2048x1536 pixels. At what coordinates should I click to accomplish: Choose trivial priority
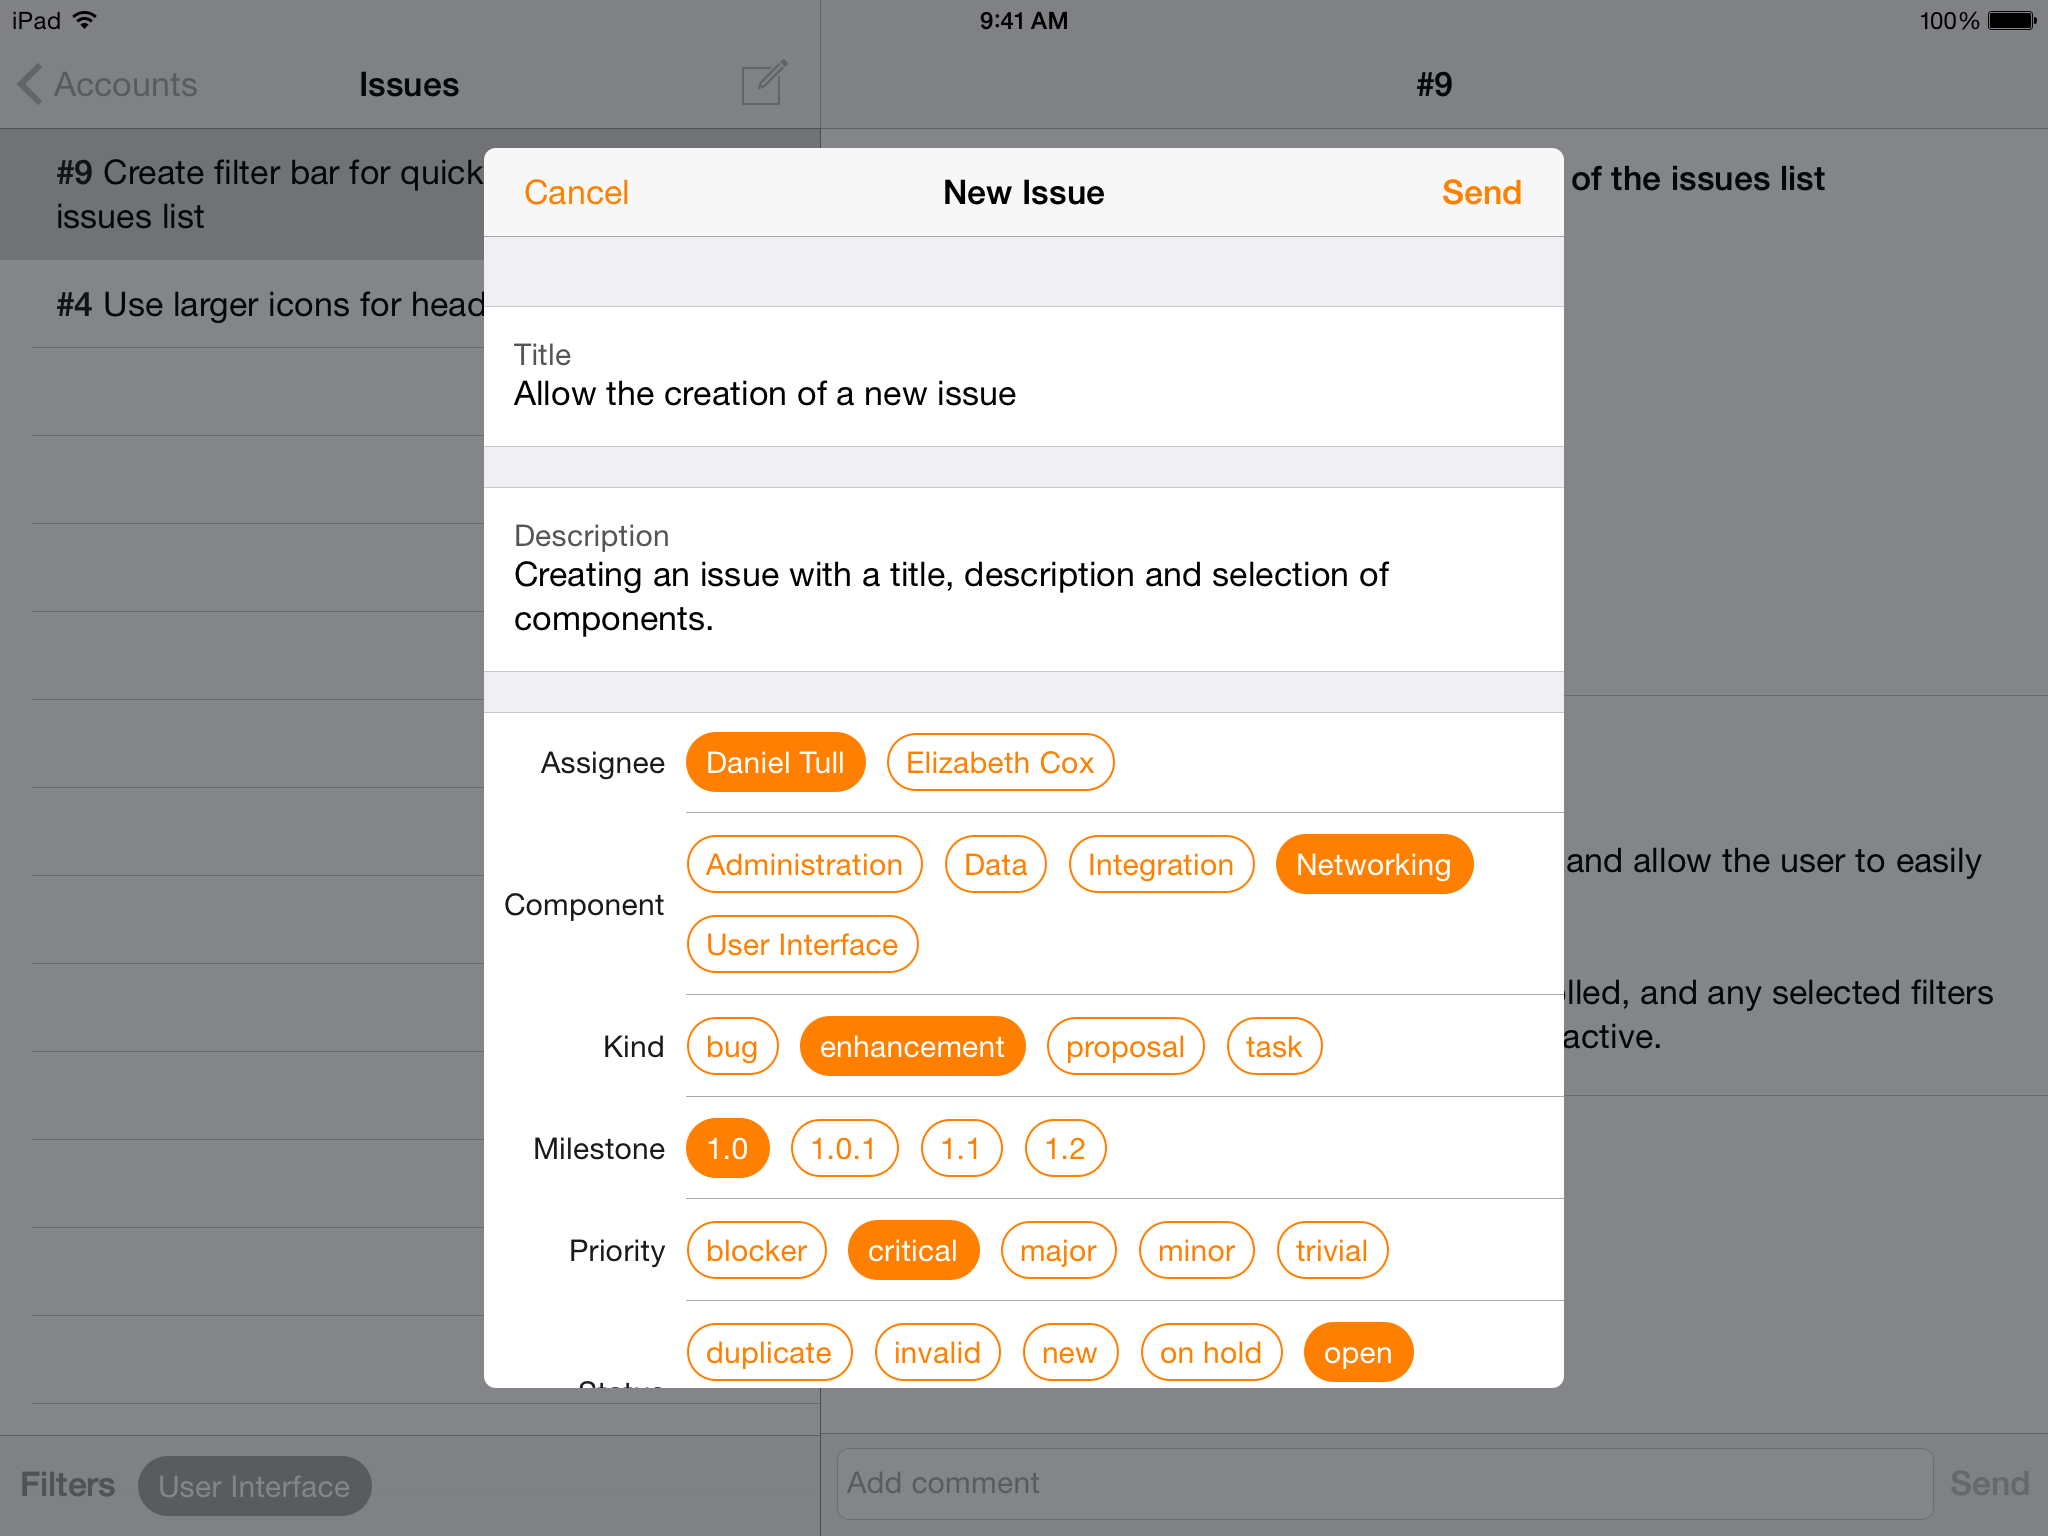pos(1331,1251)
